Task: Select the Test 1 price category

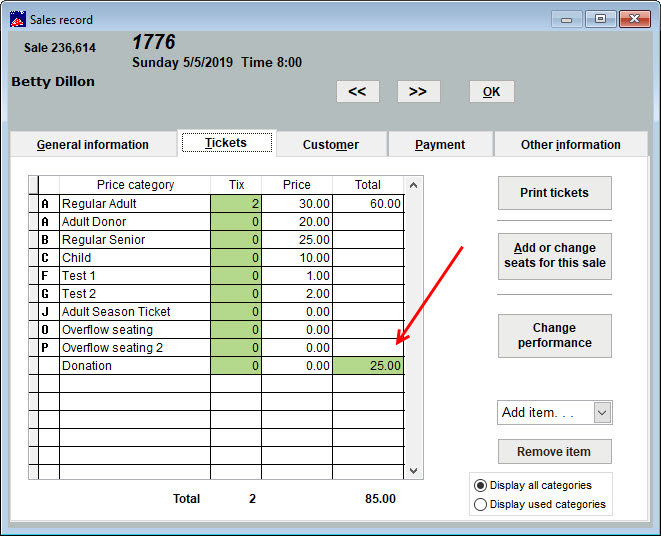Action: click(x=135, y=276)
